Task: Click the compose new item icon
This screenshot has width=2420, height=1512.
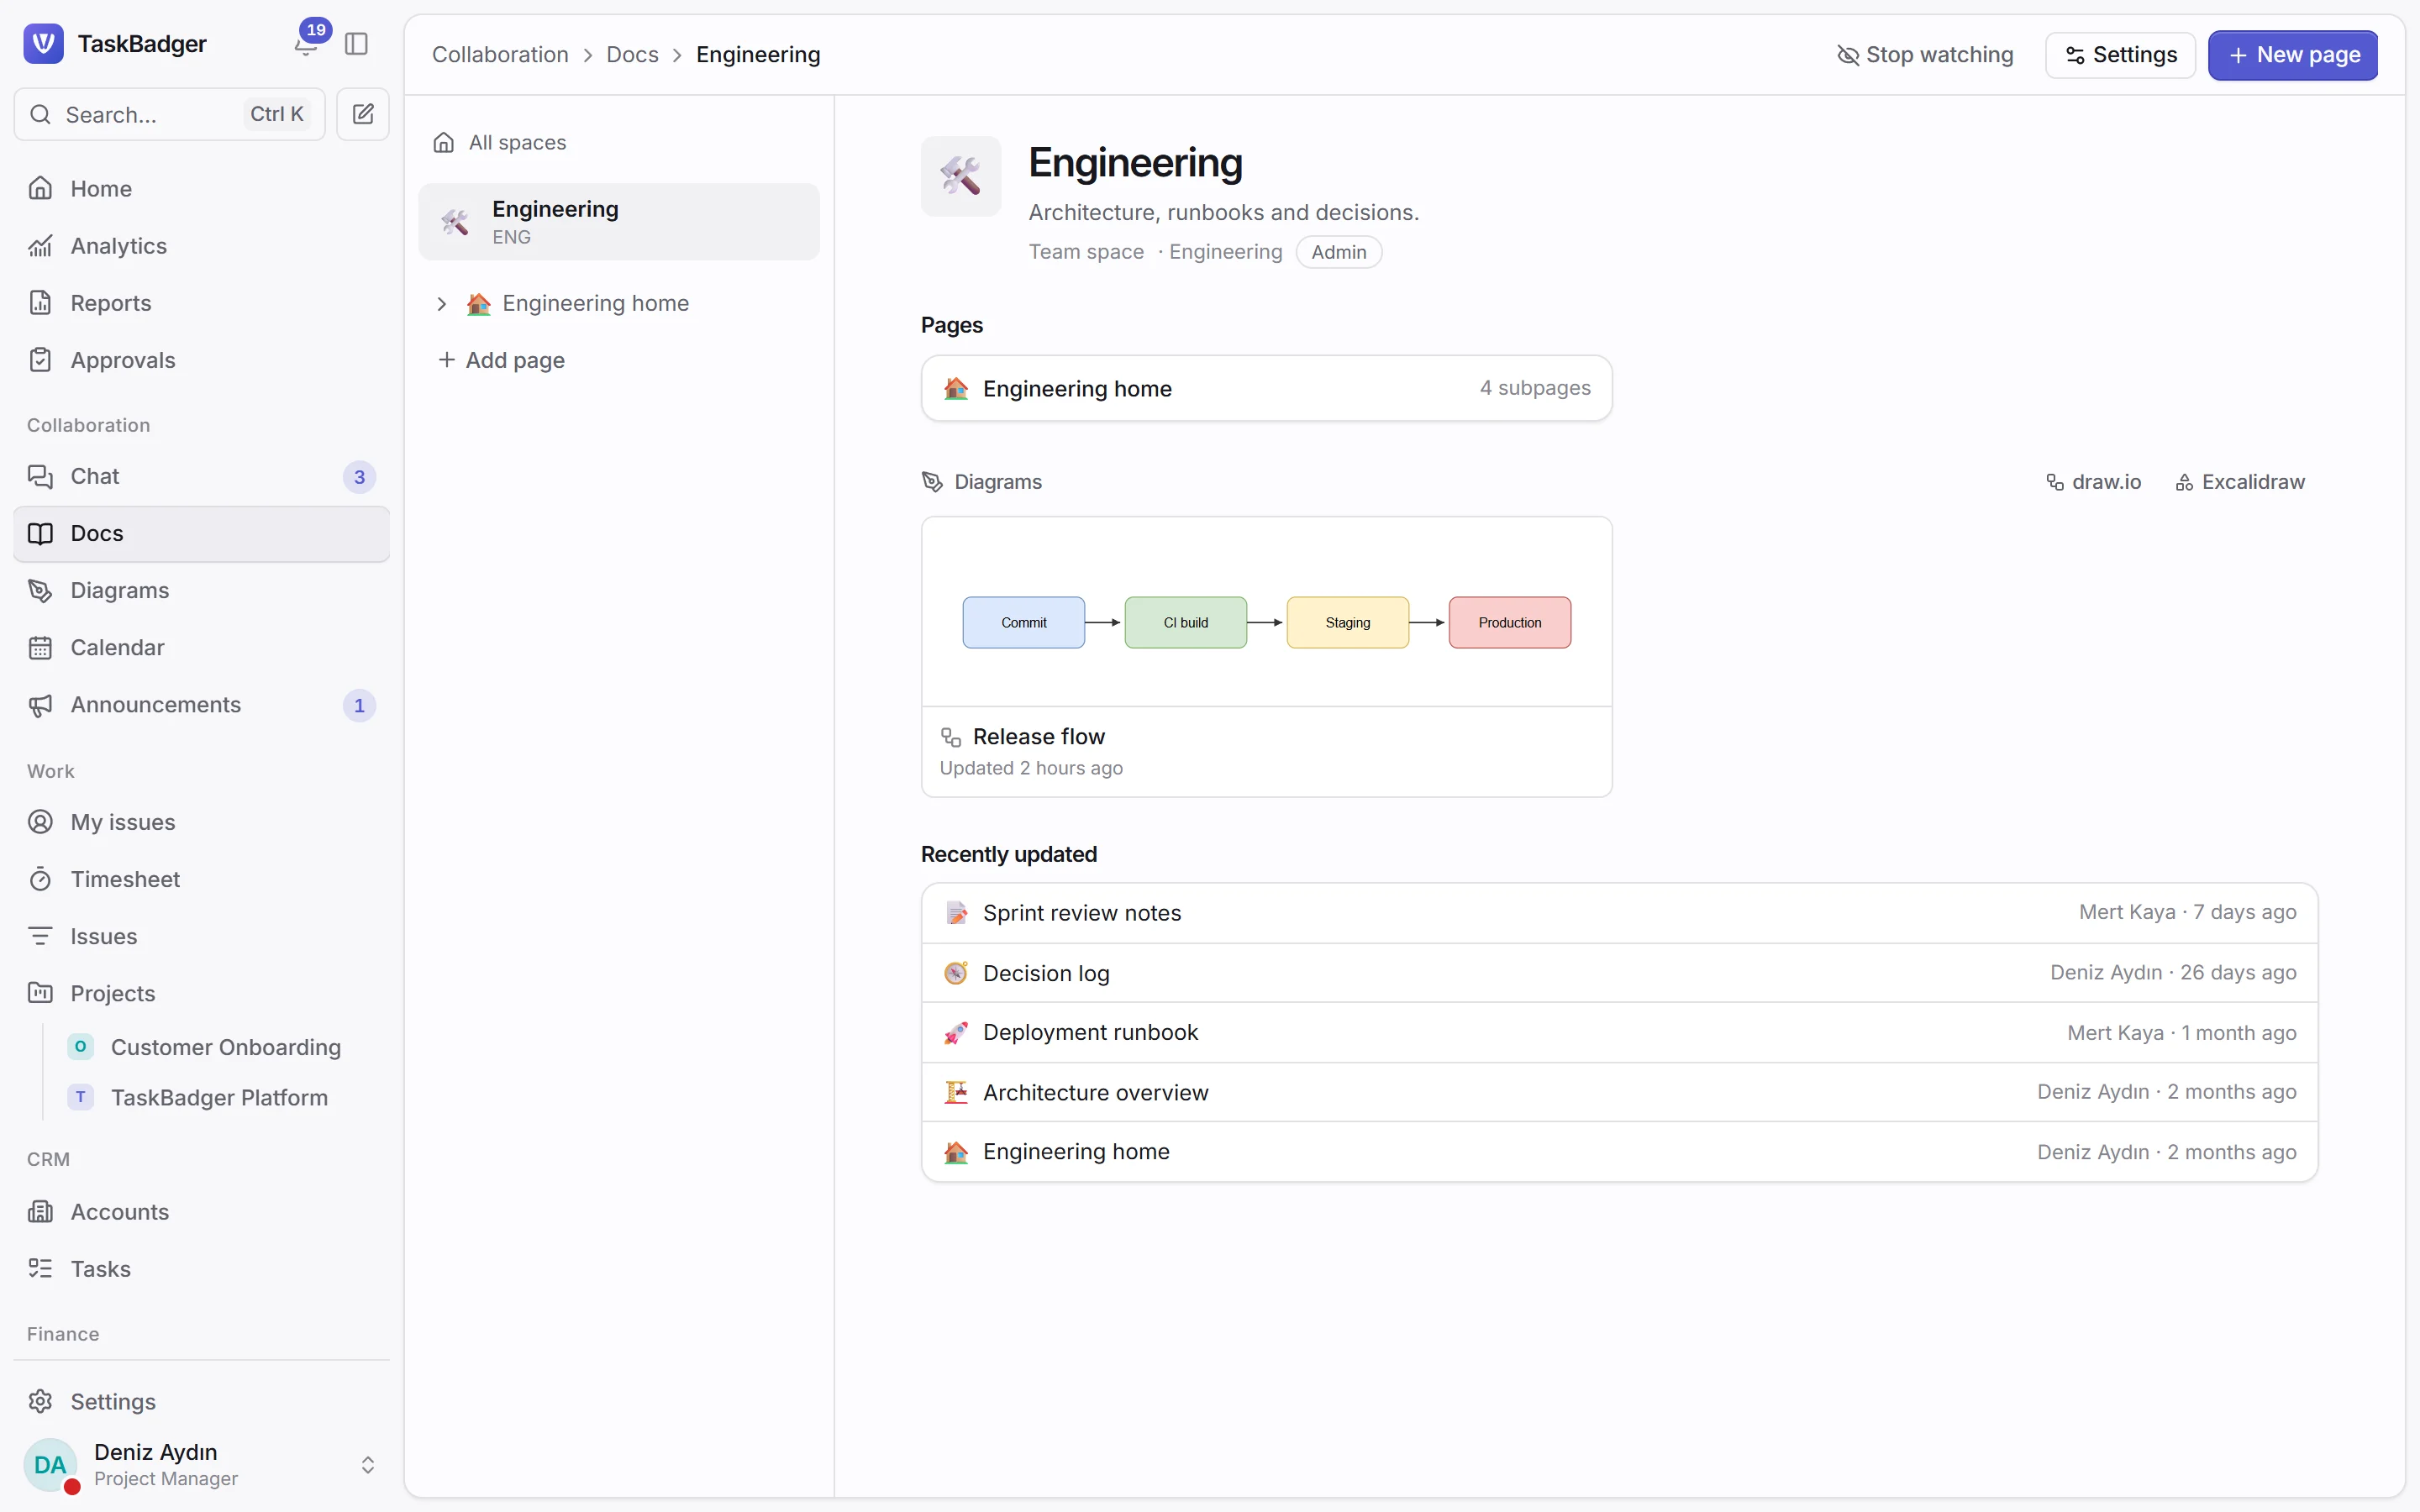Action: [x=363, y=114]
